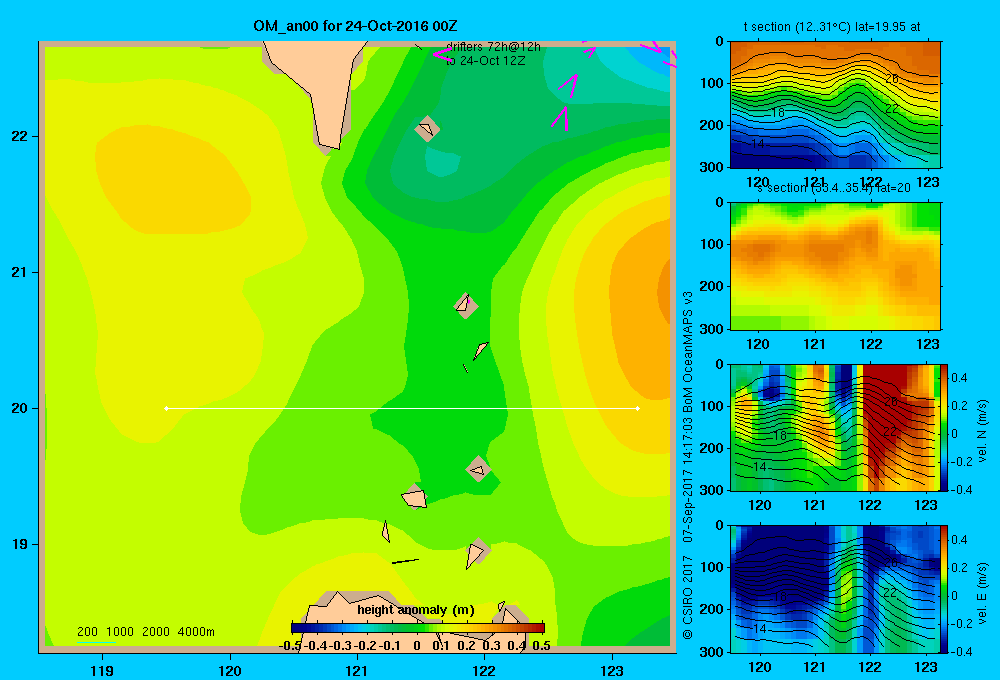1000x680 pixels.
Task: Click the 26 contour label in temperature section
Action: (892, 79)
